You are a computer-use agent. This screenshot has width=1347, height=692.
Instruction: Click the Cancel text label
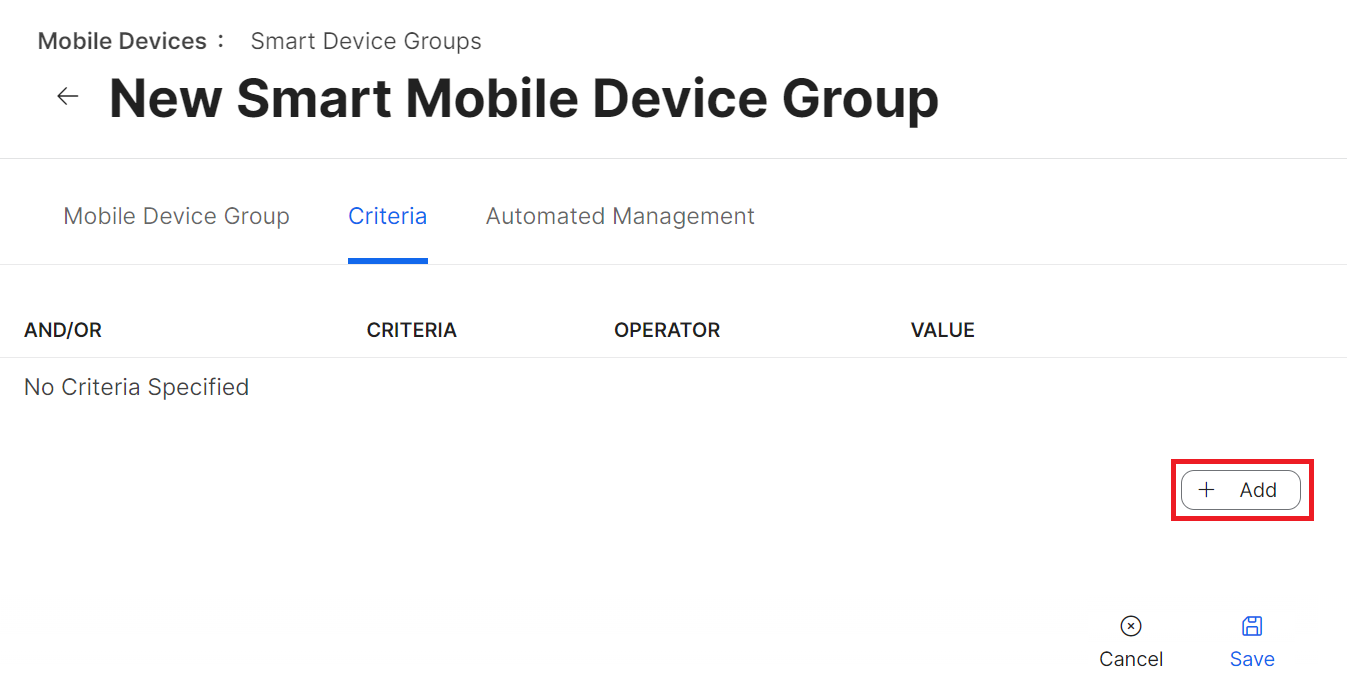(x=1131, y=659)
